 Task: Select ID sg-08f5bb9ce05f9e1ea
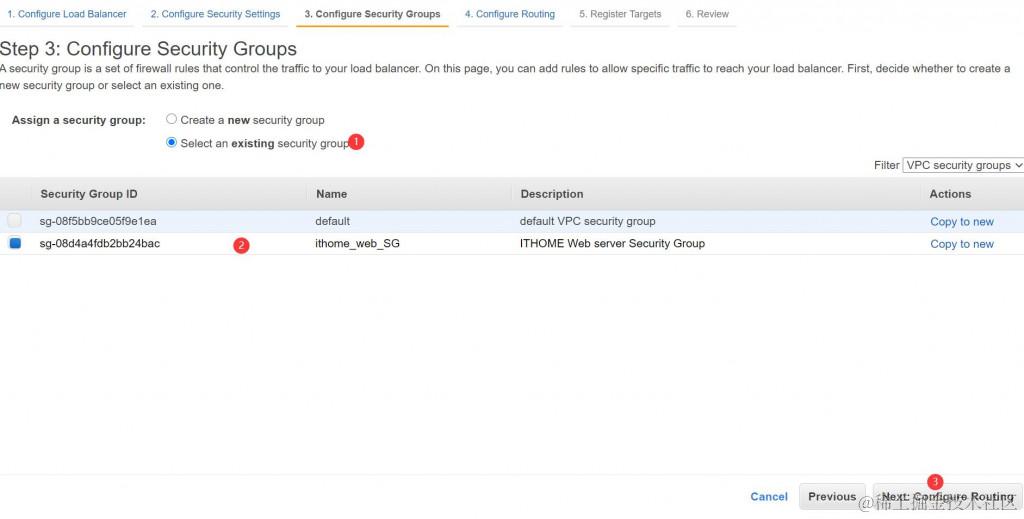click(x=98, y=221)
